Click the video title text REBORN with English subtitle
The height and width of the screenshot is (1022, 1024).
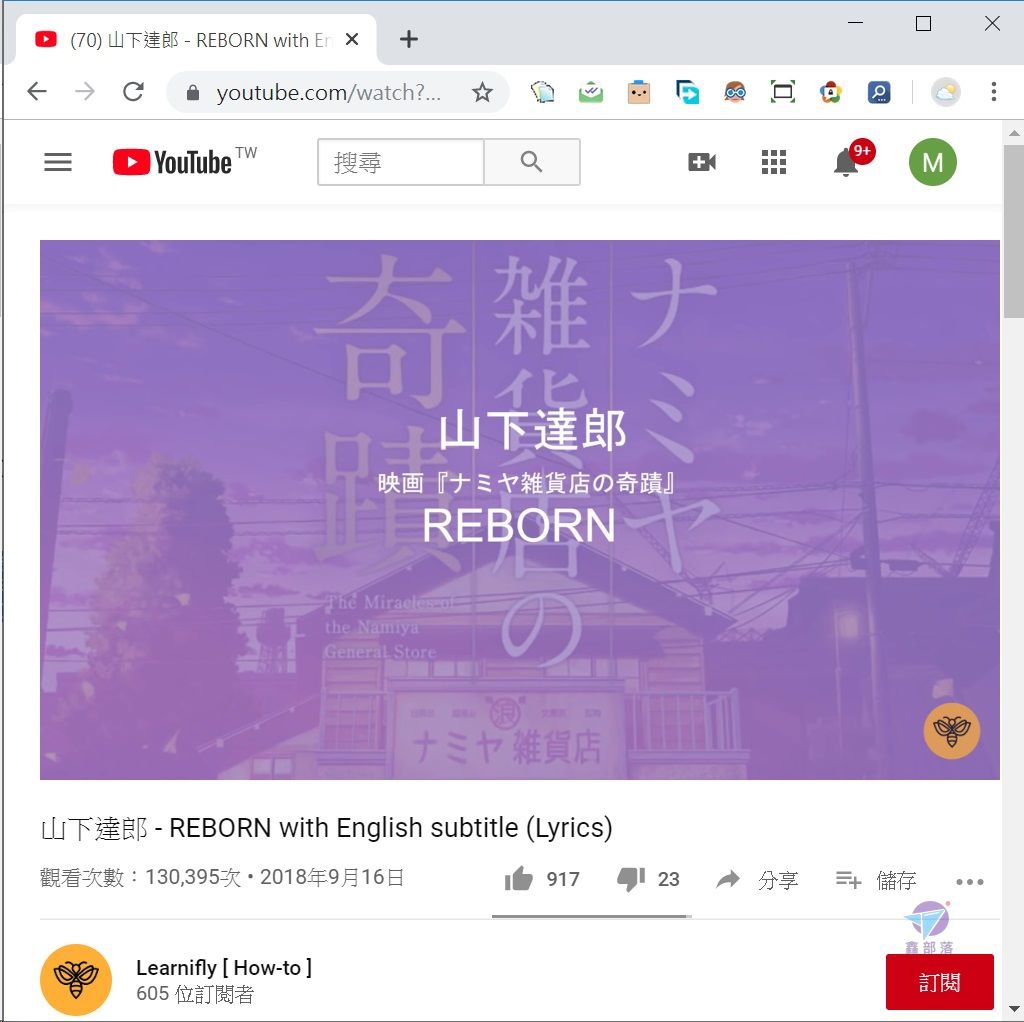click(327, 828)
